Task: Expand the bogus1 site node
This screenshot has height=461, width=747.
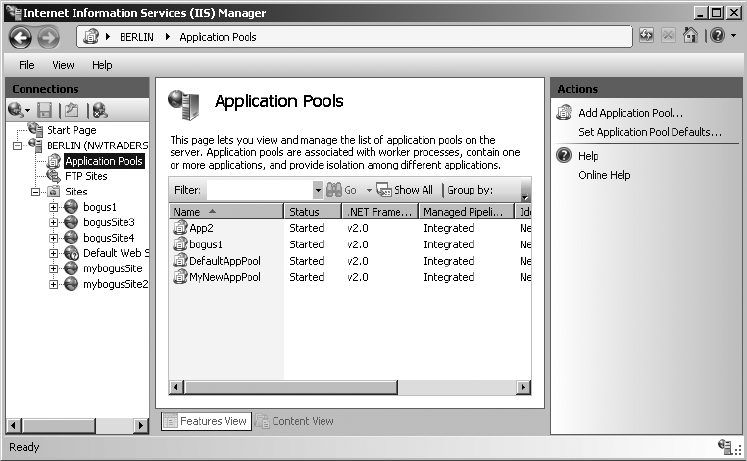Action: click(53, 207)
